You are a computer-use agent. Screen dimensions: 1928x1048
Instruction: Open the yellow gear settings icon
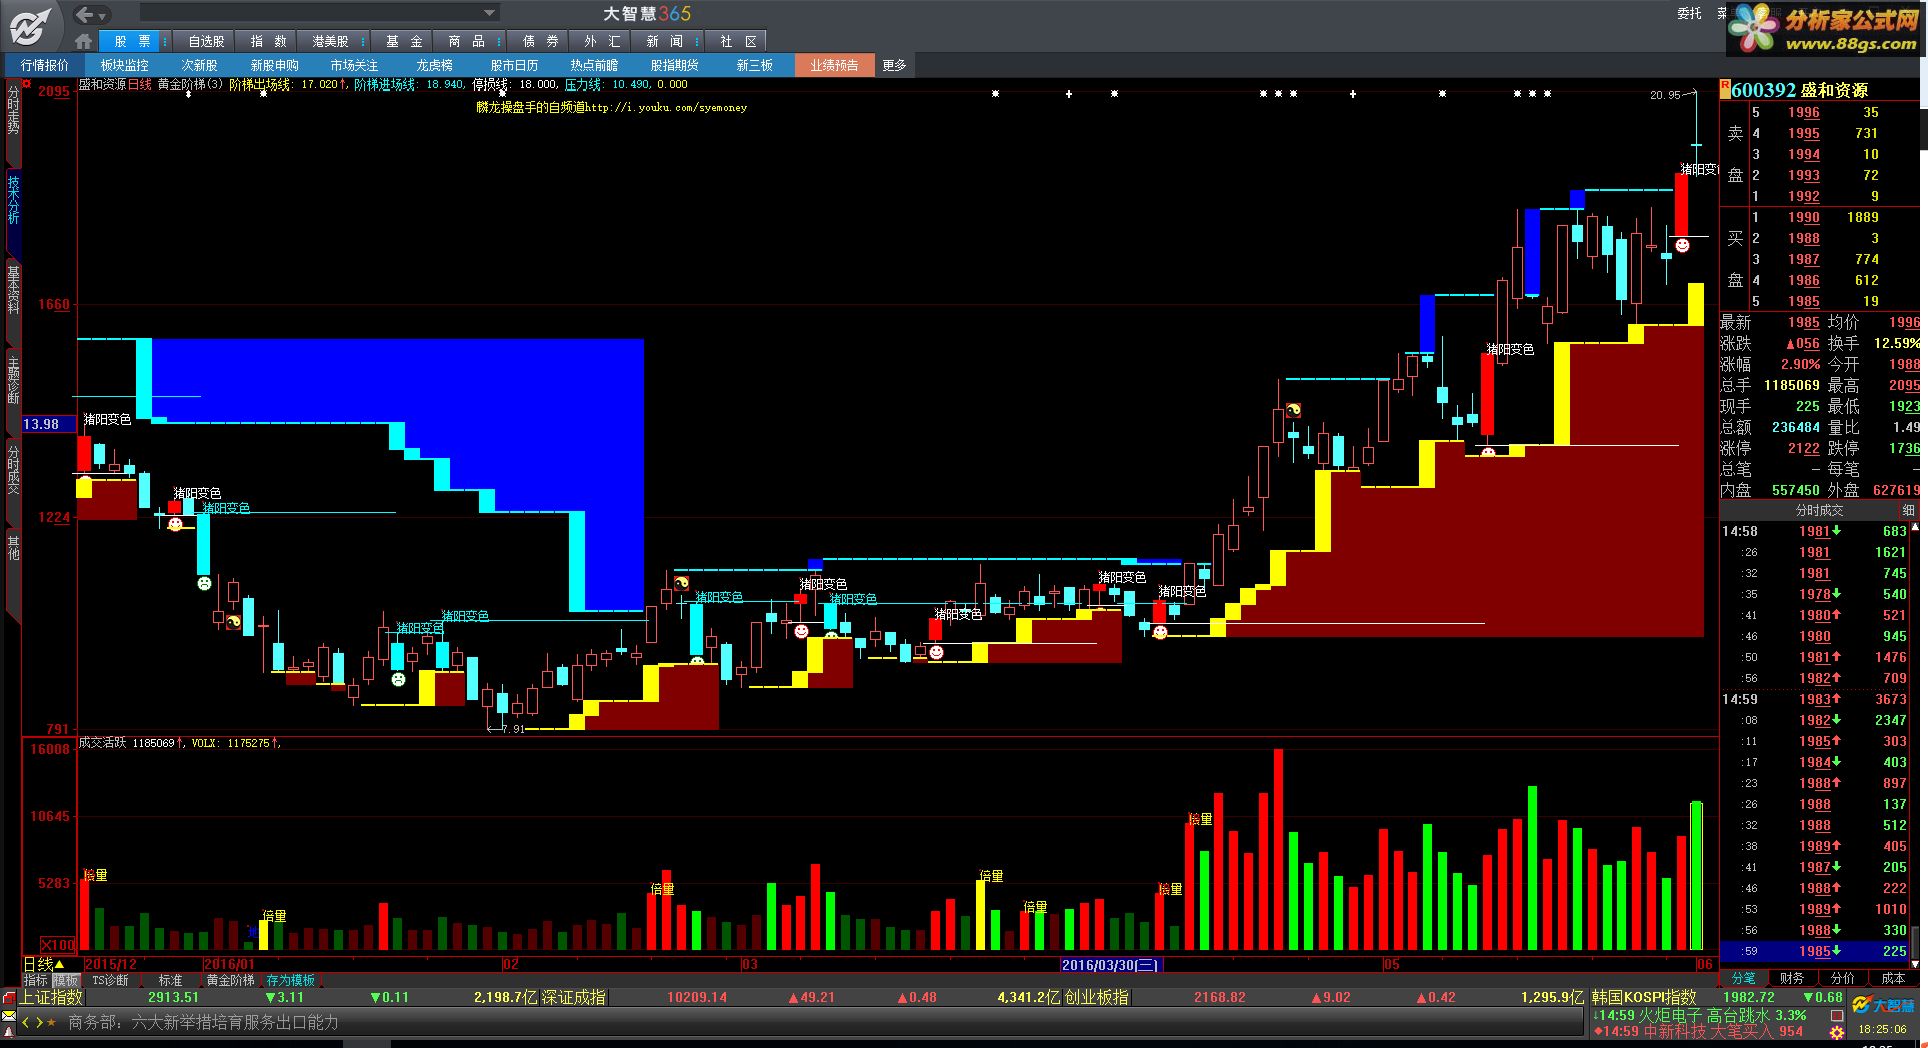click(1836, 1033)
